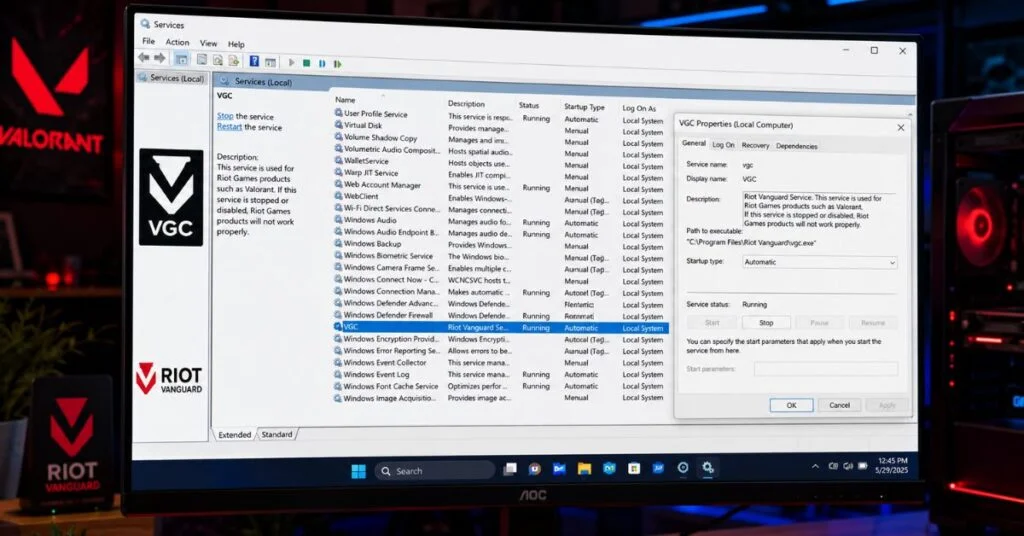The image size is (1024, 536).
Task: Open File Explorer from the taskbar
Action: [x=584, y=469]
